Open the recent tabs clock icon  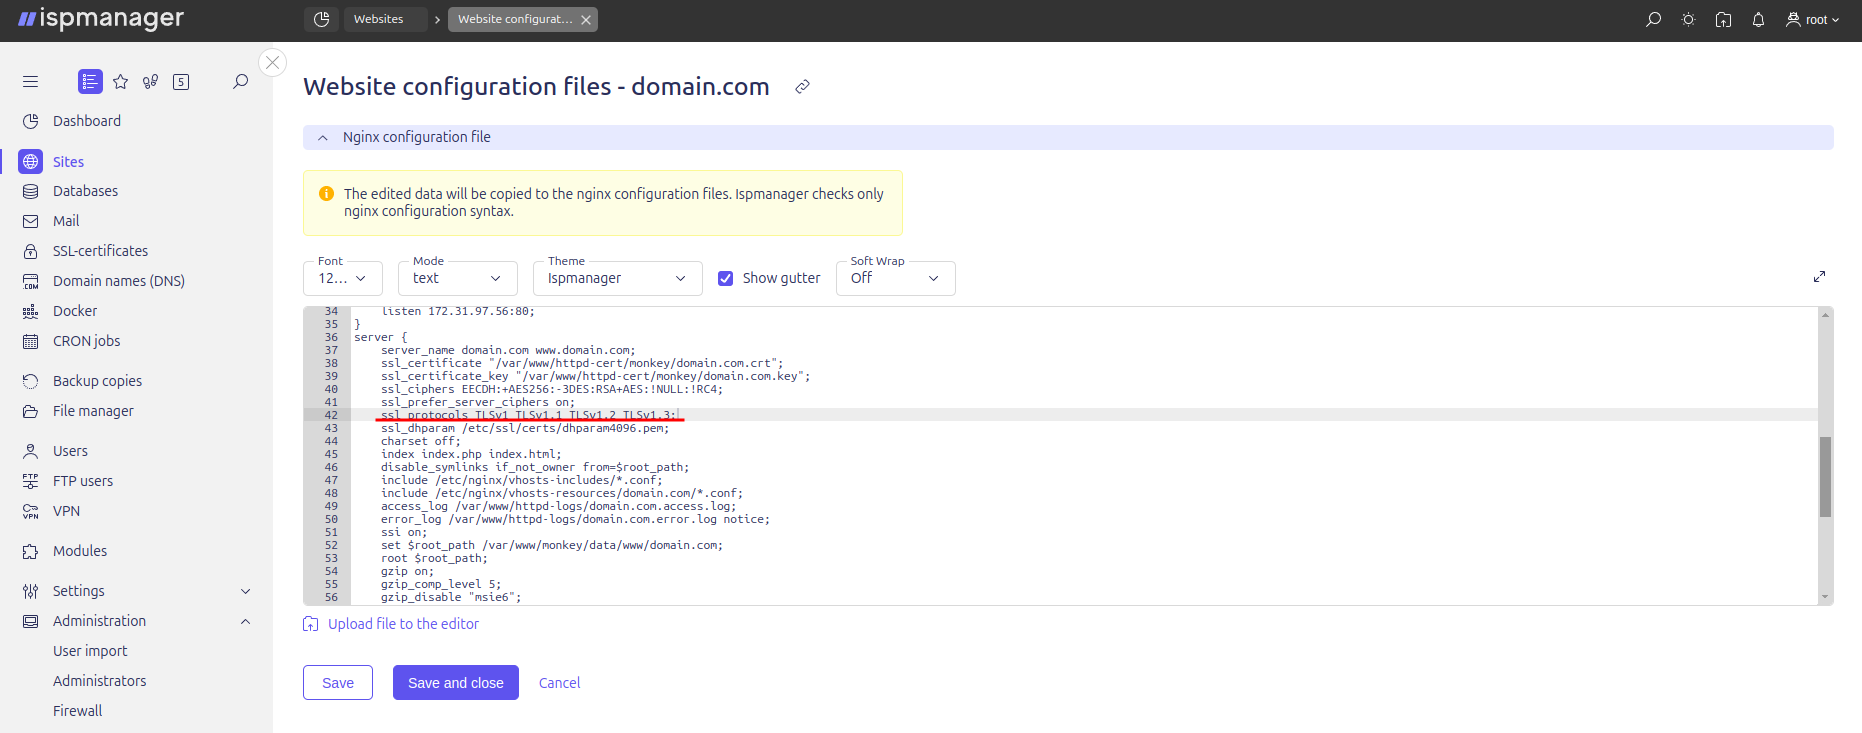321,19
